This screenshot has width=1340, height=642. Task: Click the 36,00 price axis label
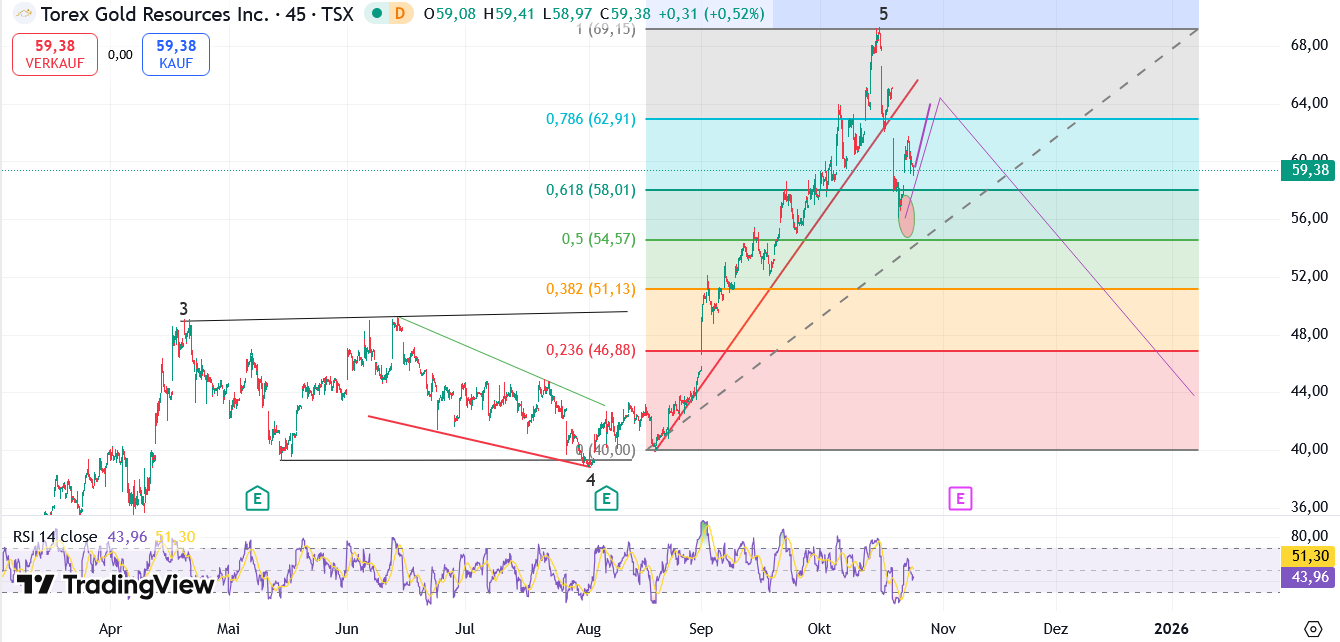(x=1309, y=507)
